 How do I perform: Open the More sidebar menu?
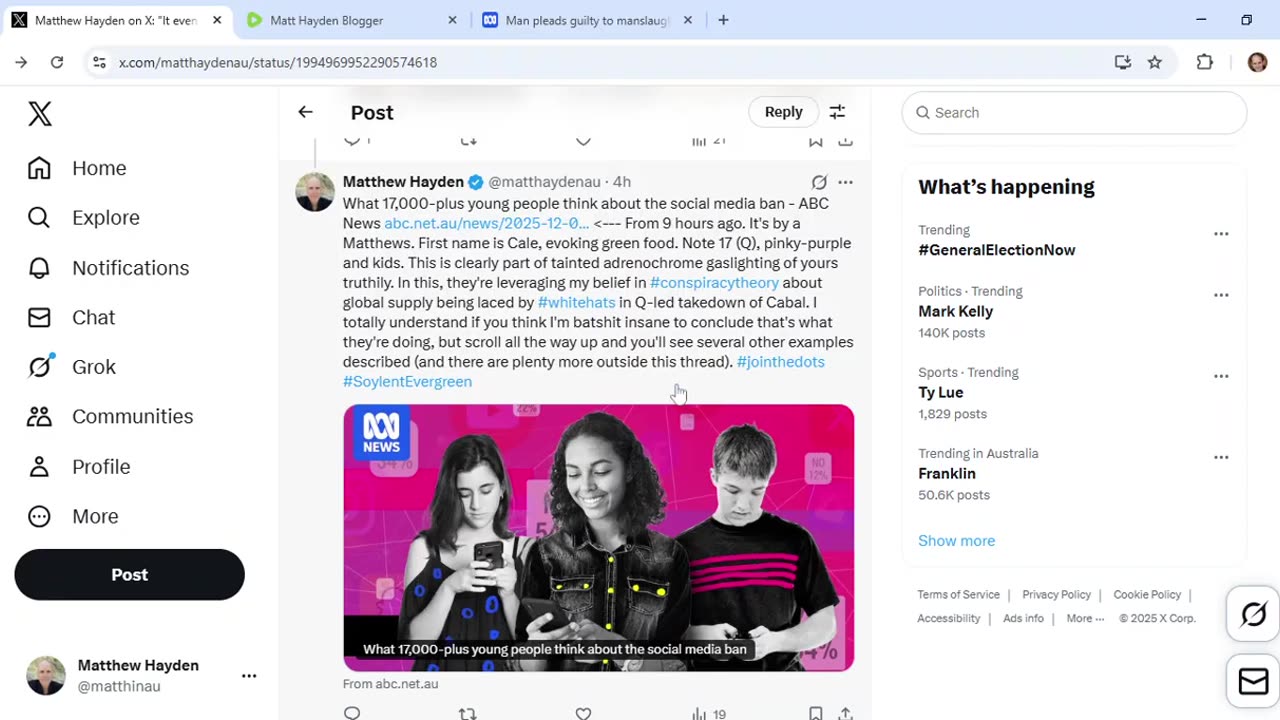[73, 516]
